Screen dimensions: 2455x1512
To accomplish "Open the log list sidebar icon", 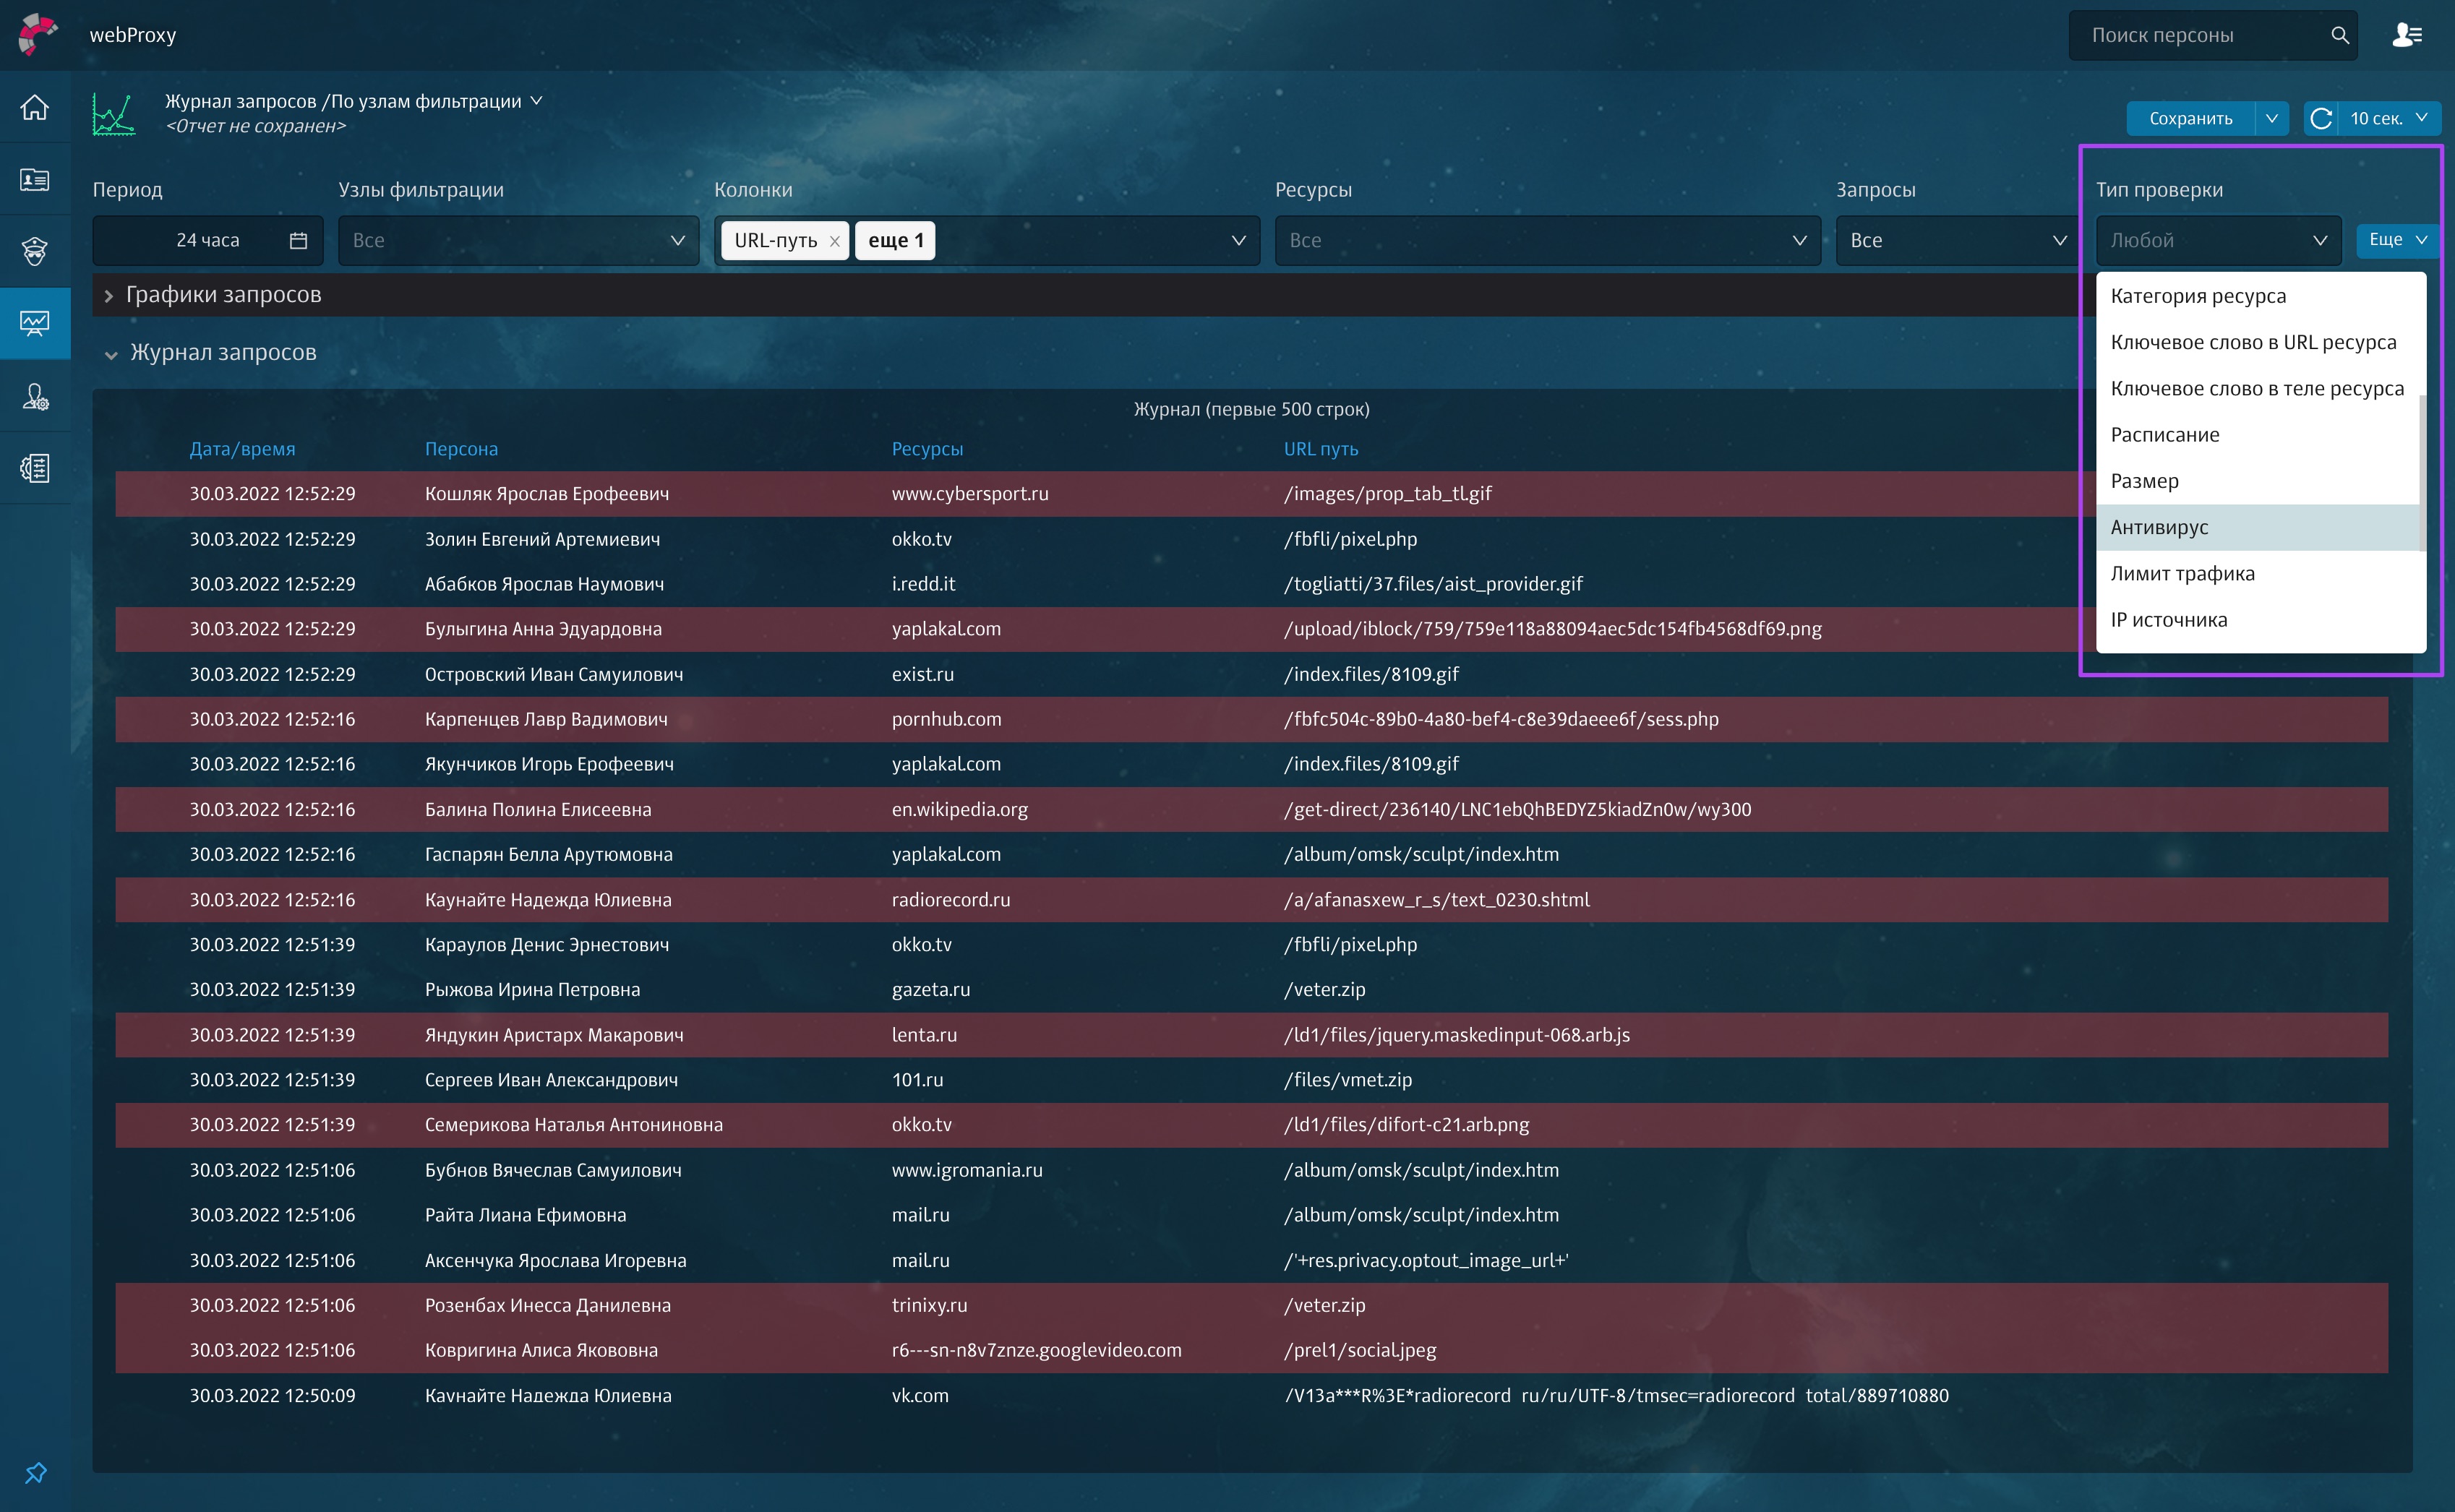I will pos(35,468).
